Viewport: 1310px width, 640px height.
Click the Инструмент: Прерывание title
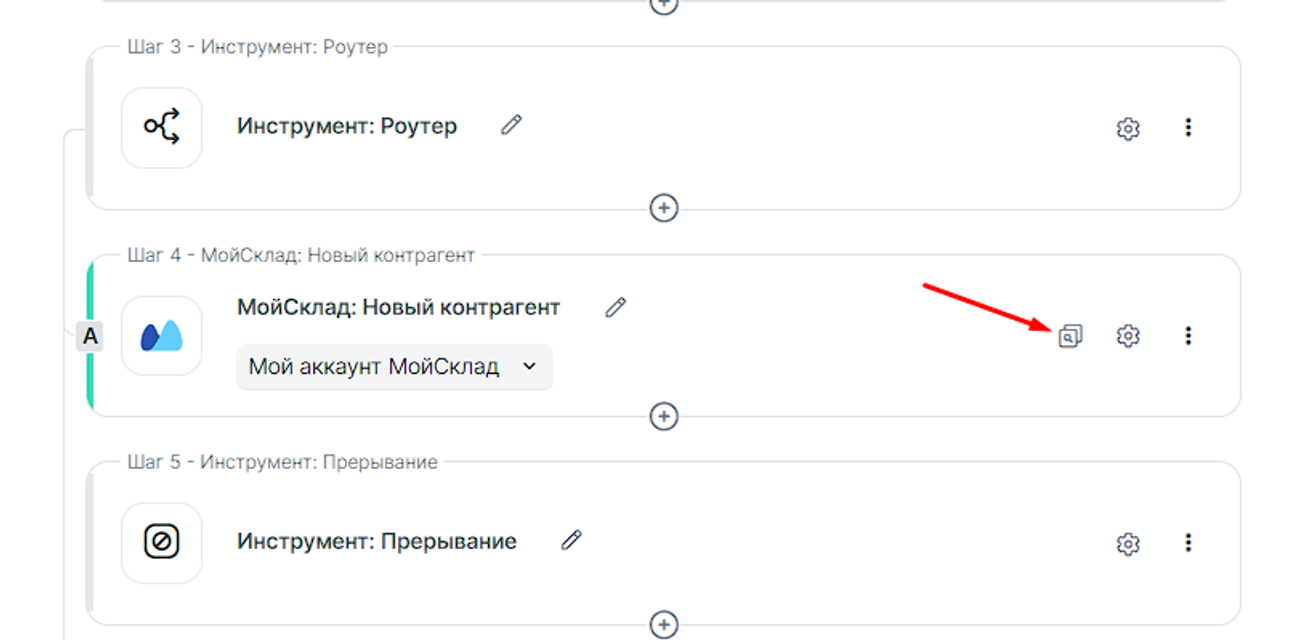click(377, 542)
